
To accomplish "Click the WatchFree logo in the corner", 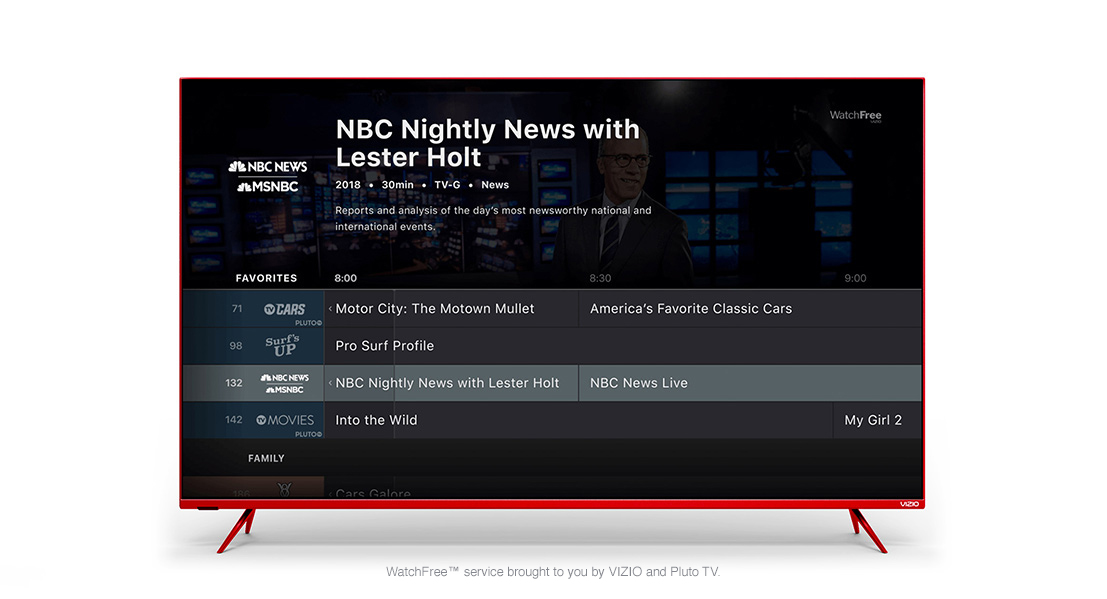I will [x=855, y=115].
